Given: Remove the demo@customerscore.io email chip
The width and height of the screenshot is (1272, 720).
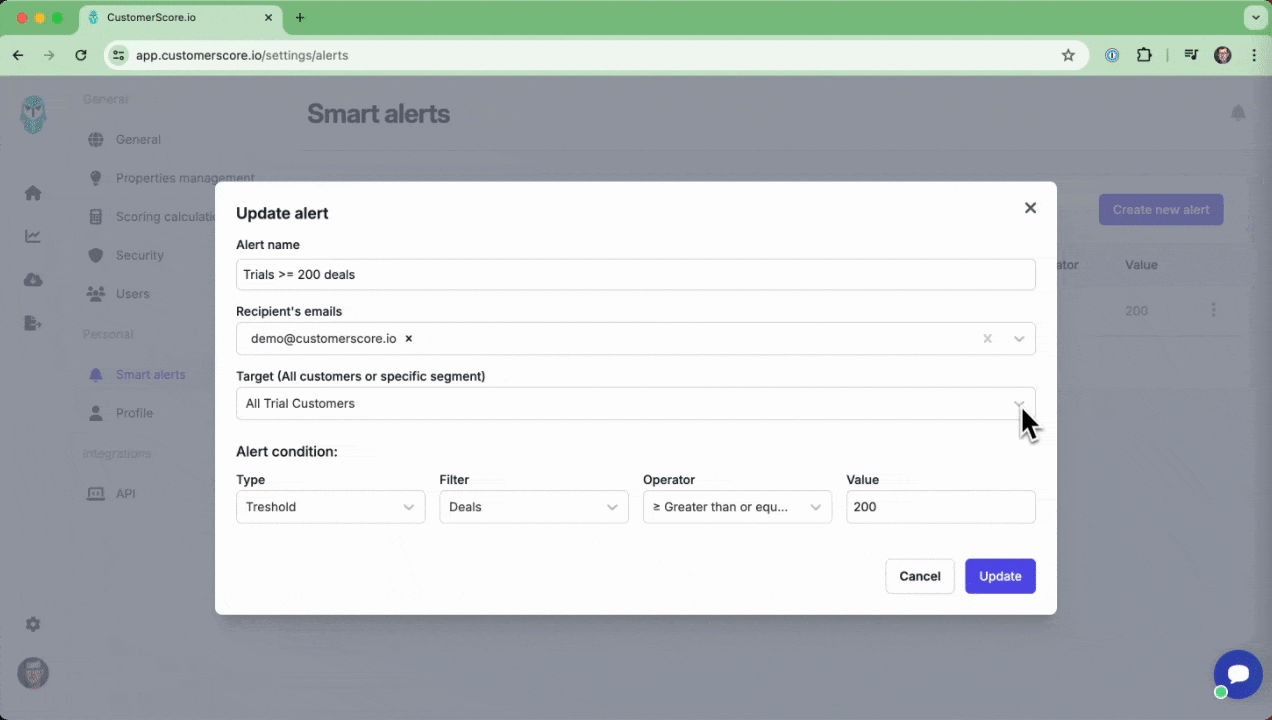Looking at the screenshot, I should (x=408, y=338).
